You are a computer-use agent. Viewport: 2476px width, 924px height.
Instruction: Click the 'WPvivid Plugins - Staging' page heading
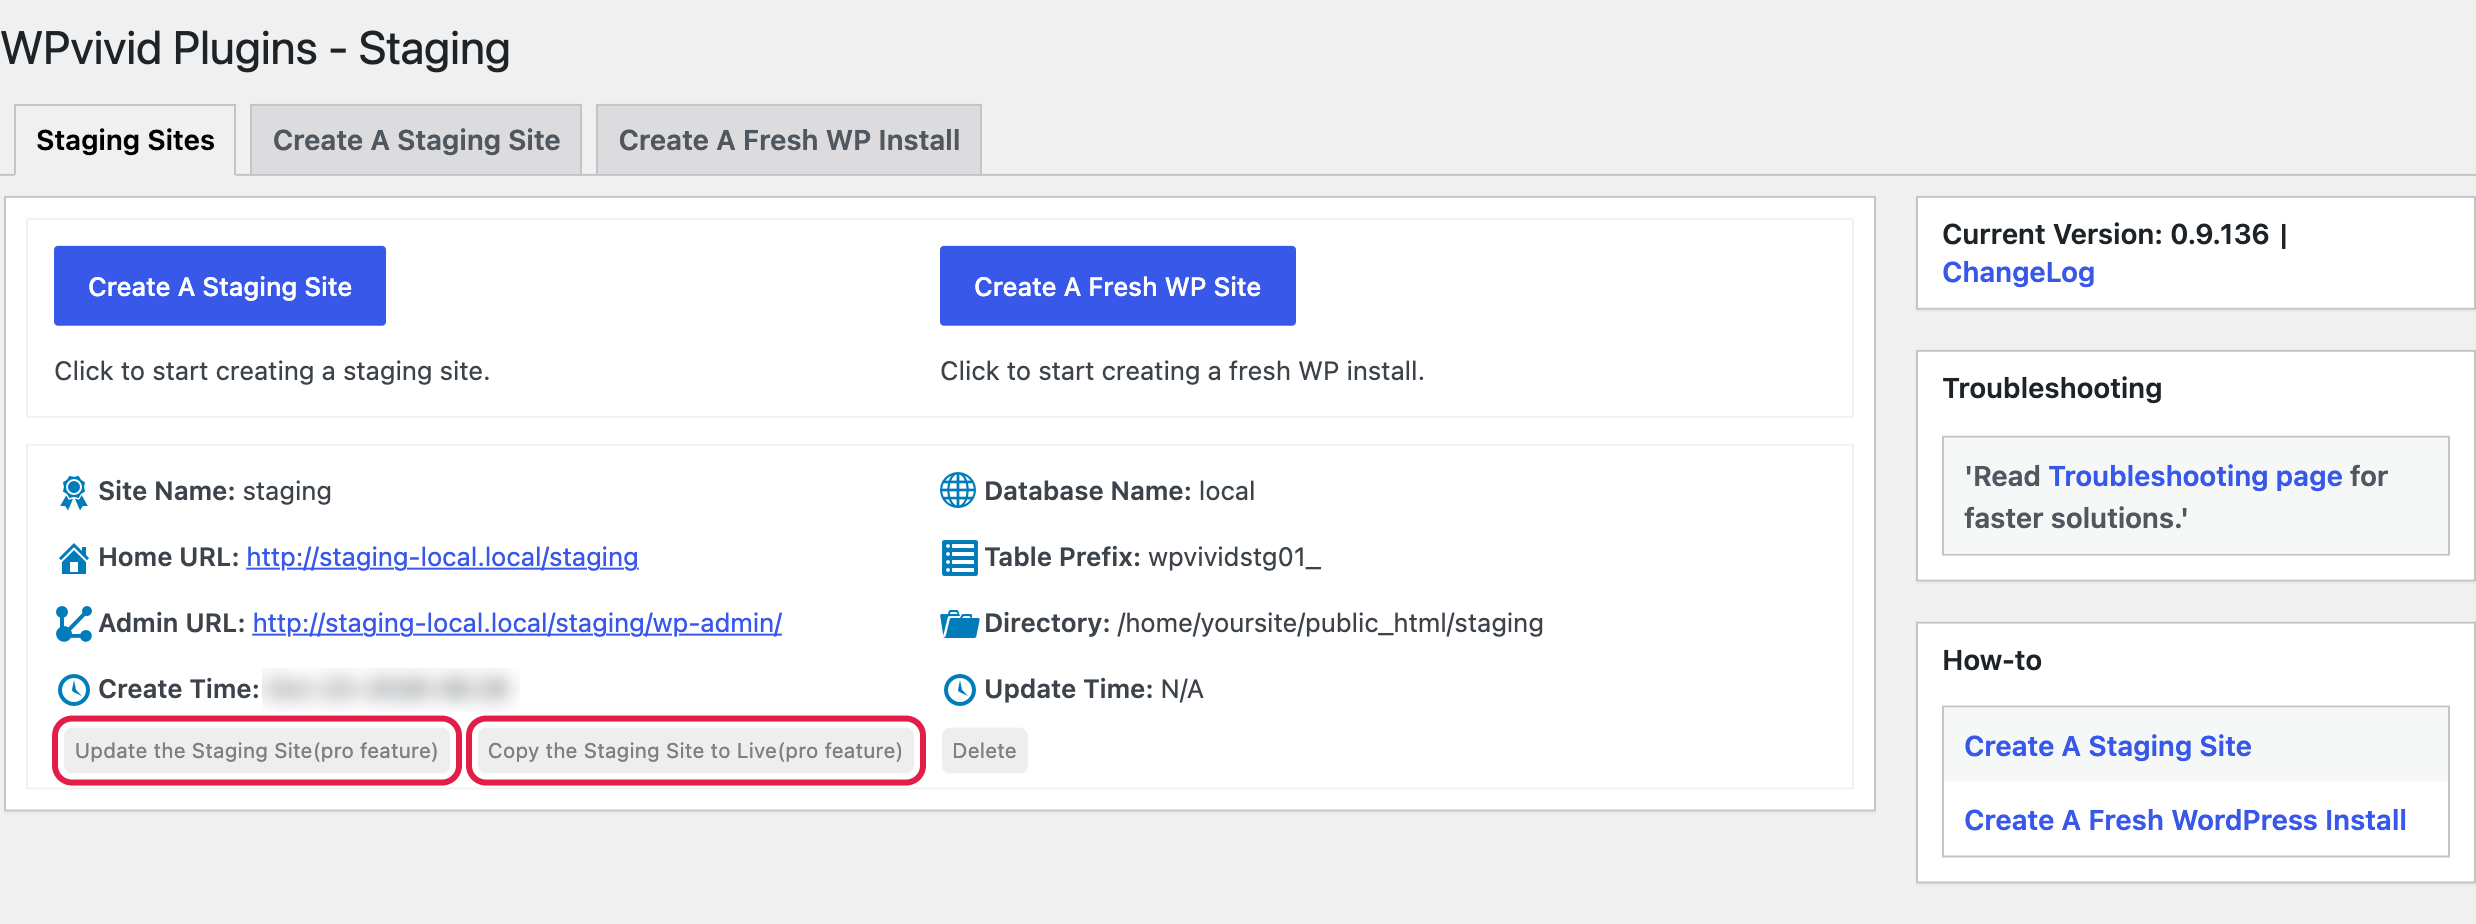[256, 48]
